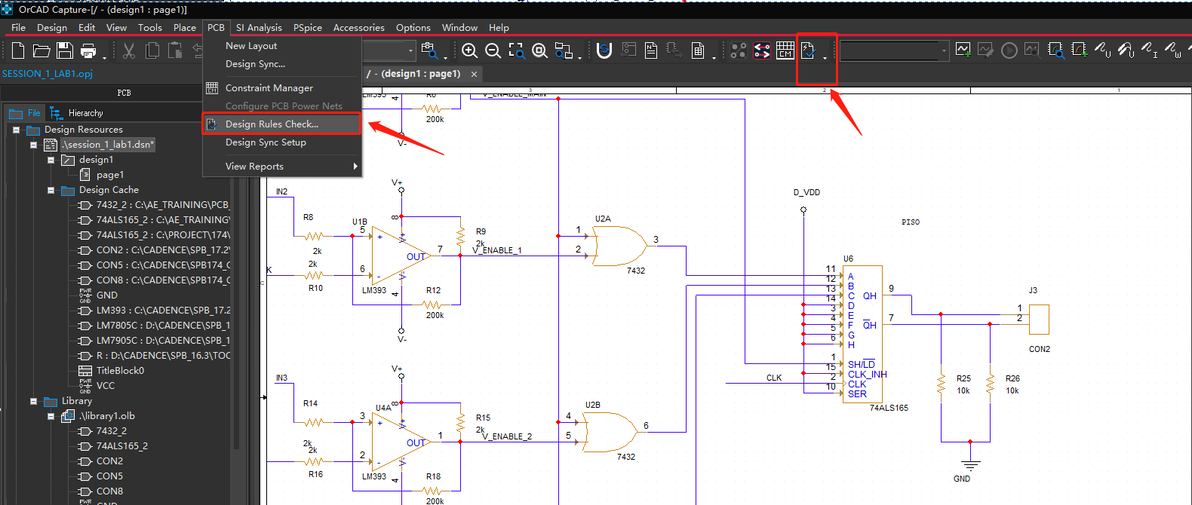The image size is (1192, 505).
Task: Click the Zoom Out magnifier icon
Action: pyautogui.click(x=493, y=51)
